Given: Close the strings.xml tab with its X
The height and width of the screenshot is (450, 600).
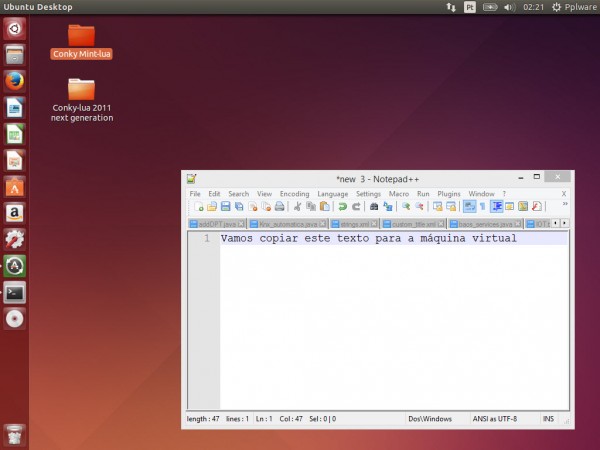Looking at the screenshot, I should coord(374,223).
